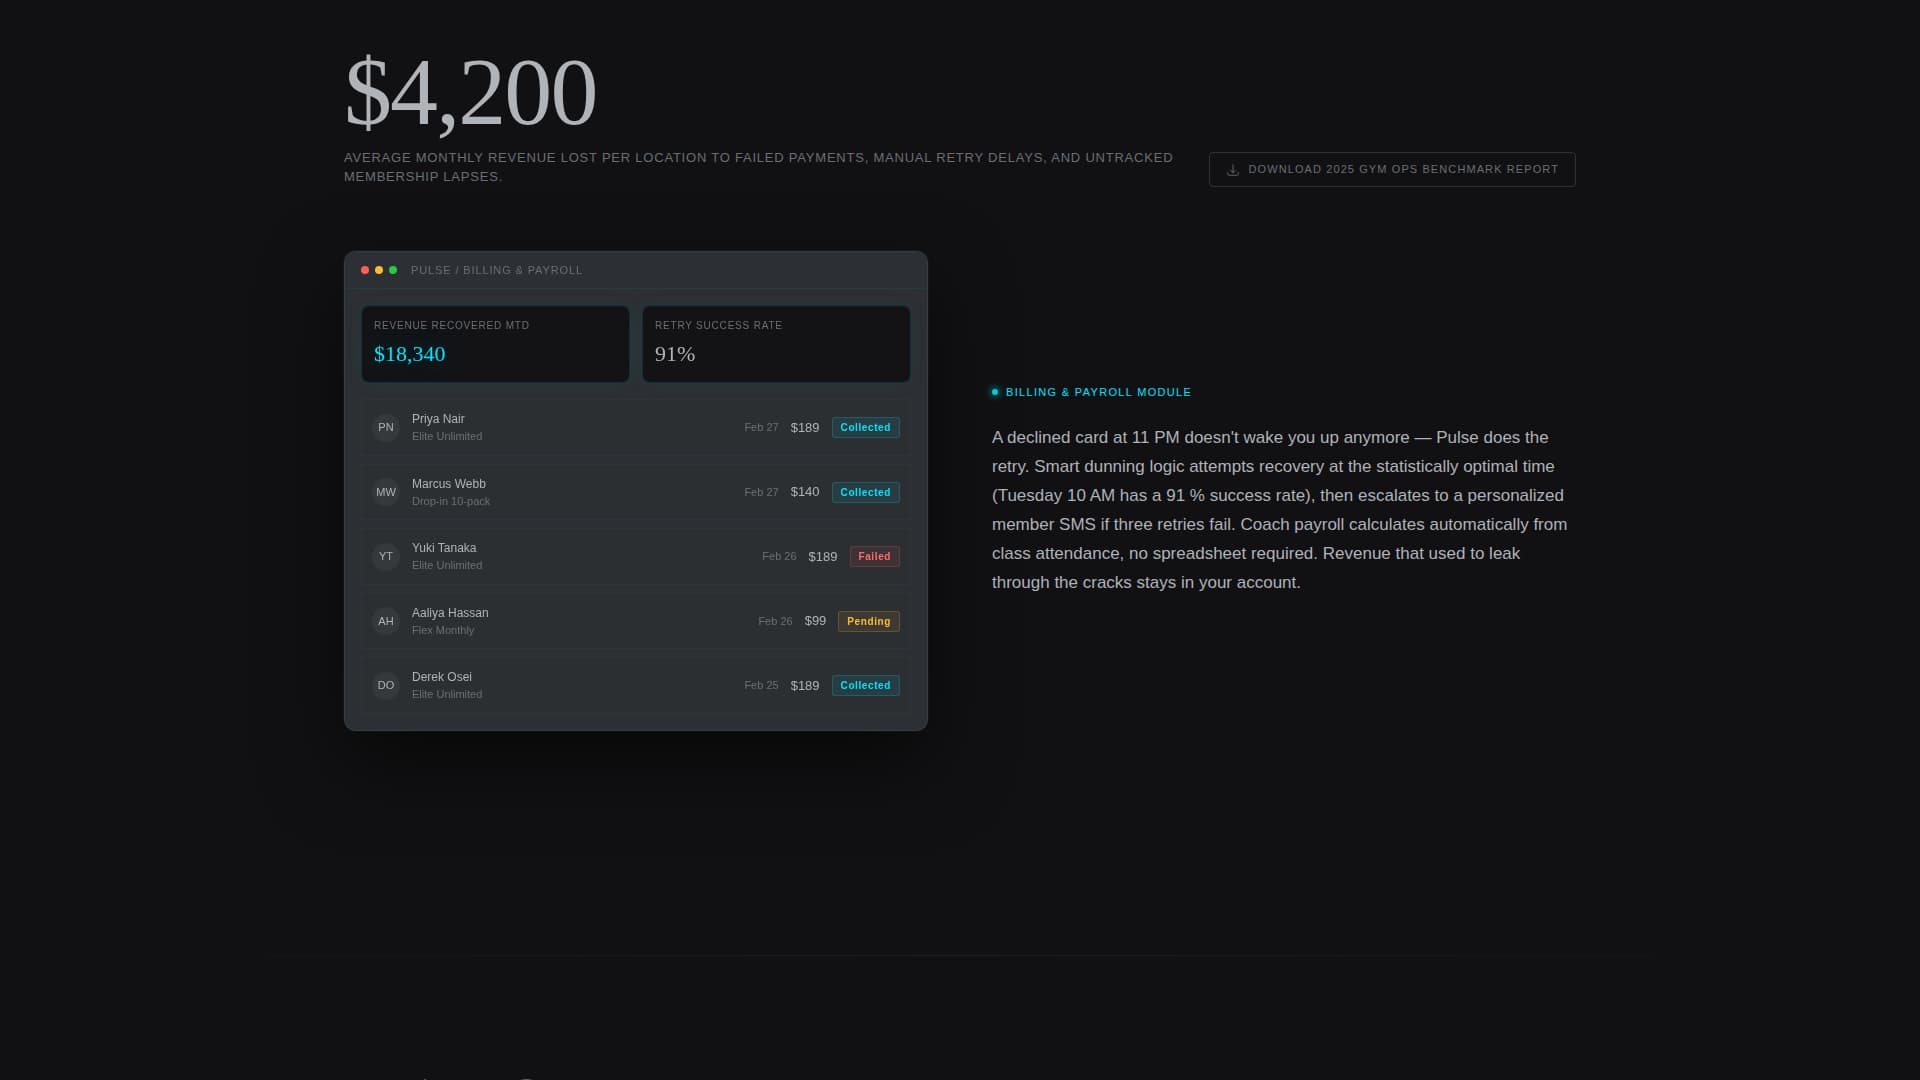Image resolution: width=1920 pixels, height=1080 pixels.
Task: Click Feb 27 date on Priya Nair row
Action: coord(761,427)
